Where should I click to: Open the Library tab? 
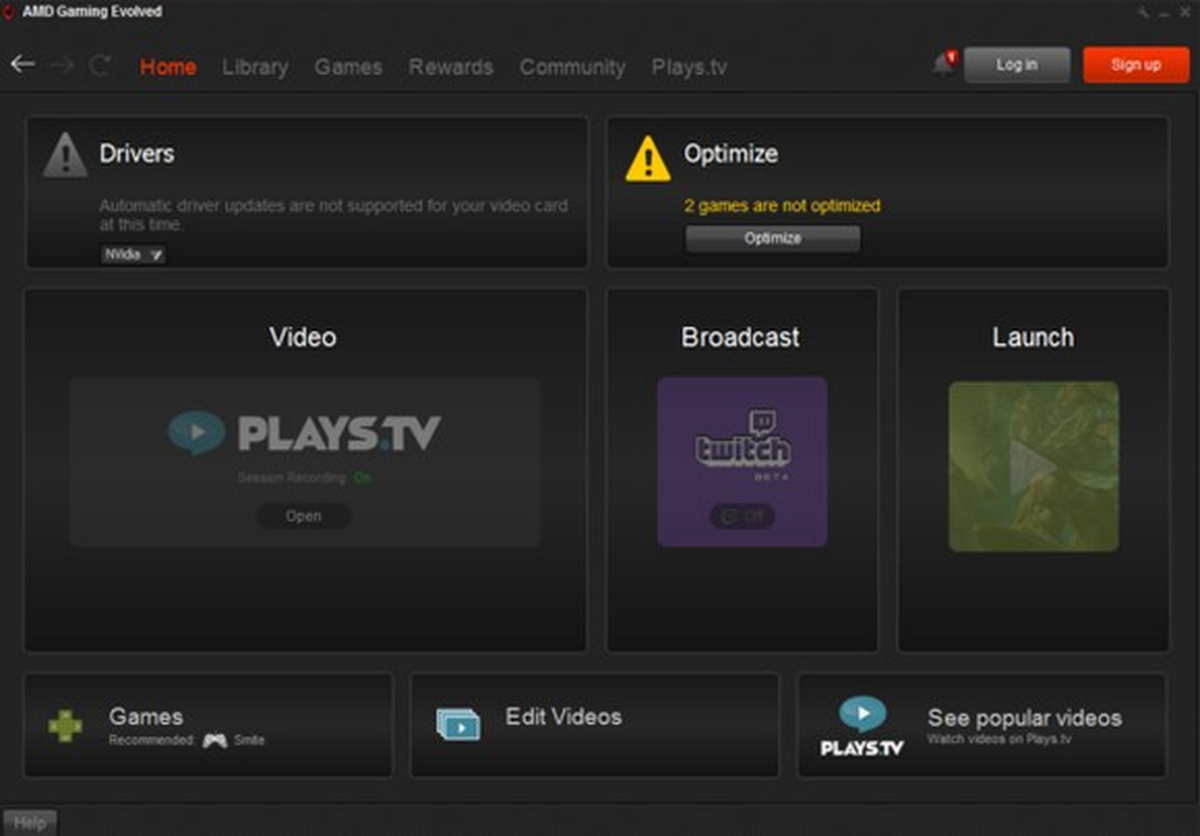coord(255,67)
